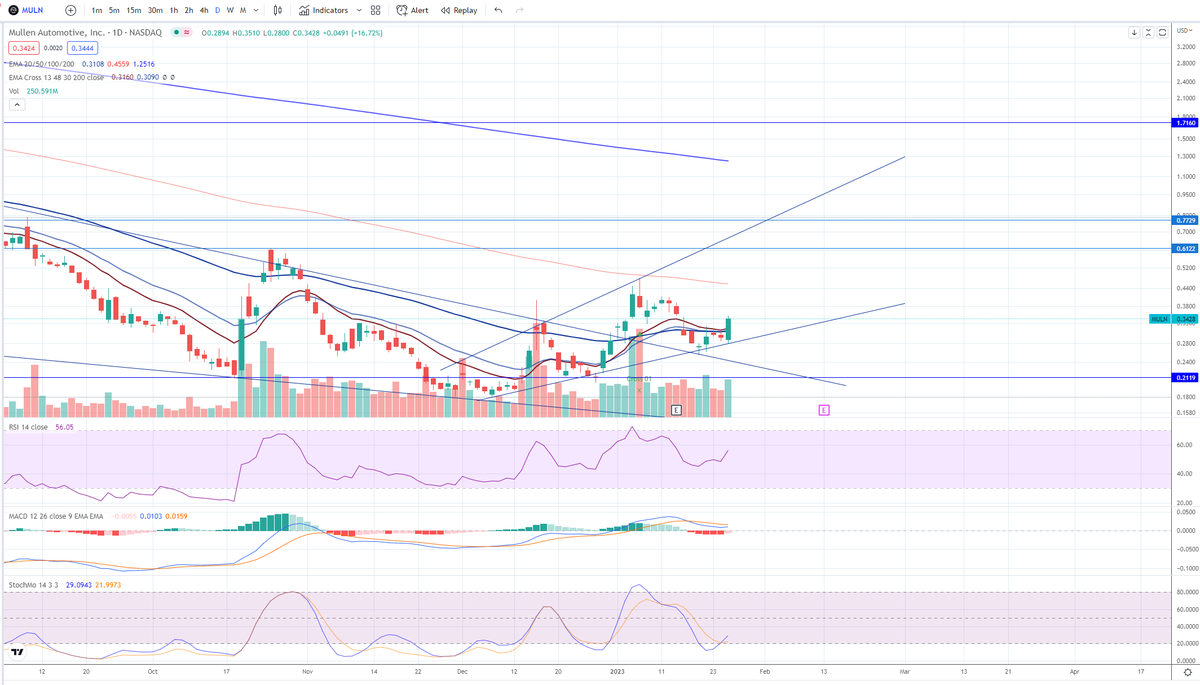Open the MULN symbol search
Screen dimensions: 1200x685
point(28,10)
